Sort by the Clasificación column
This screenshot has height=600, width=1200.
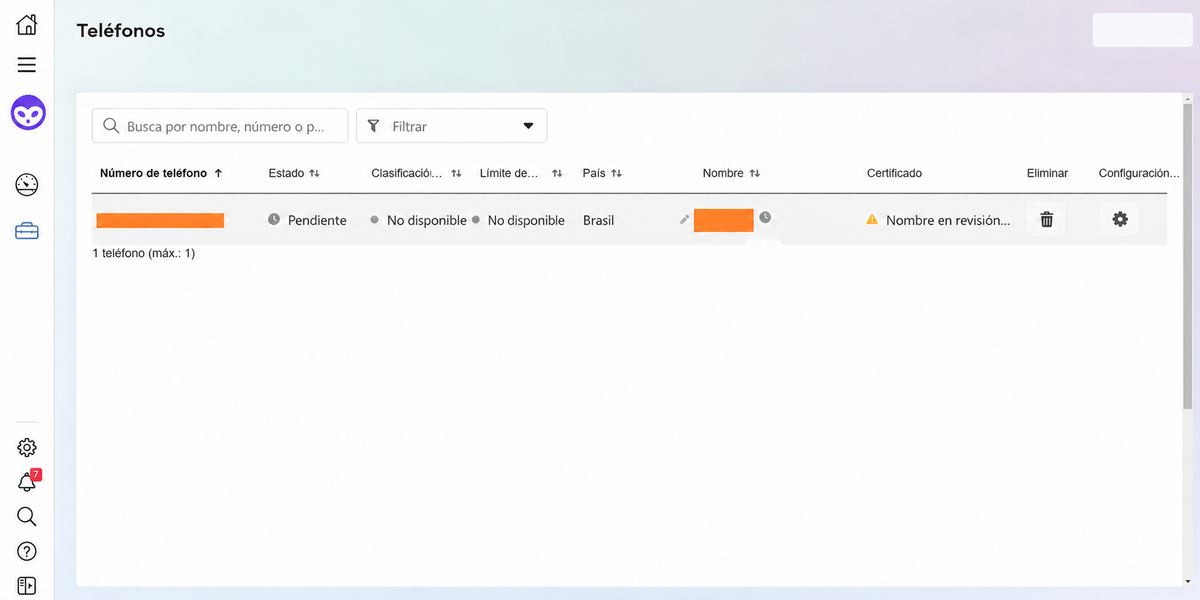click(x=416, y=173)
